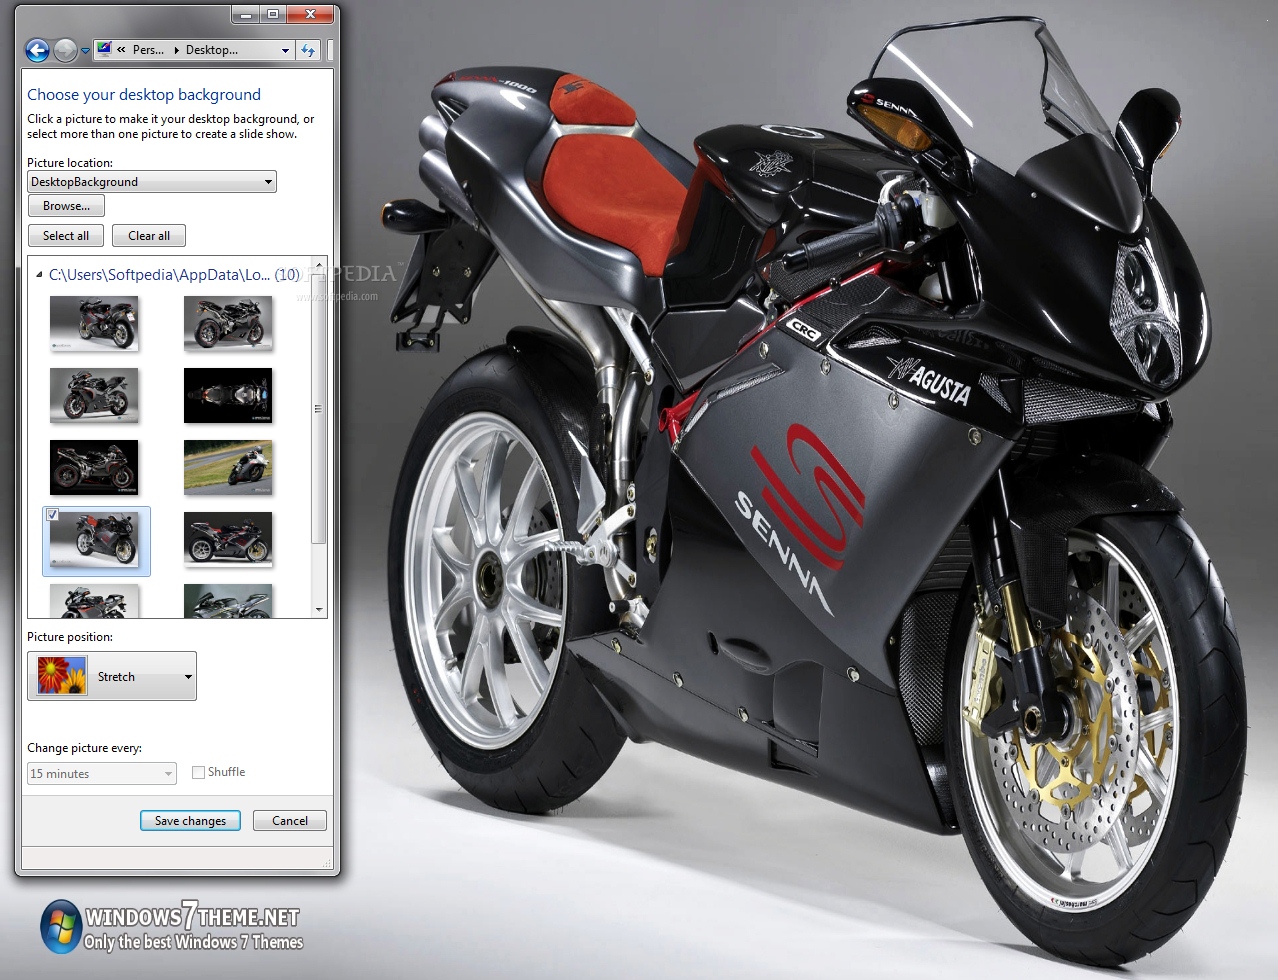Click the Save changes button
This screenshot has width=1278, height=980.
190,820
